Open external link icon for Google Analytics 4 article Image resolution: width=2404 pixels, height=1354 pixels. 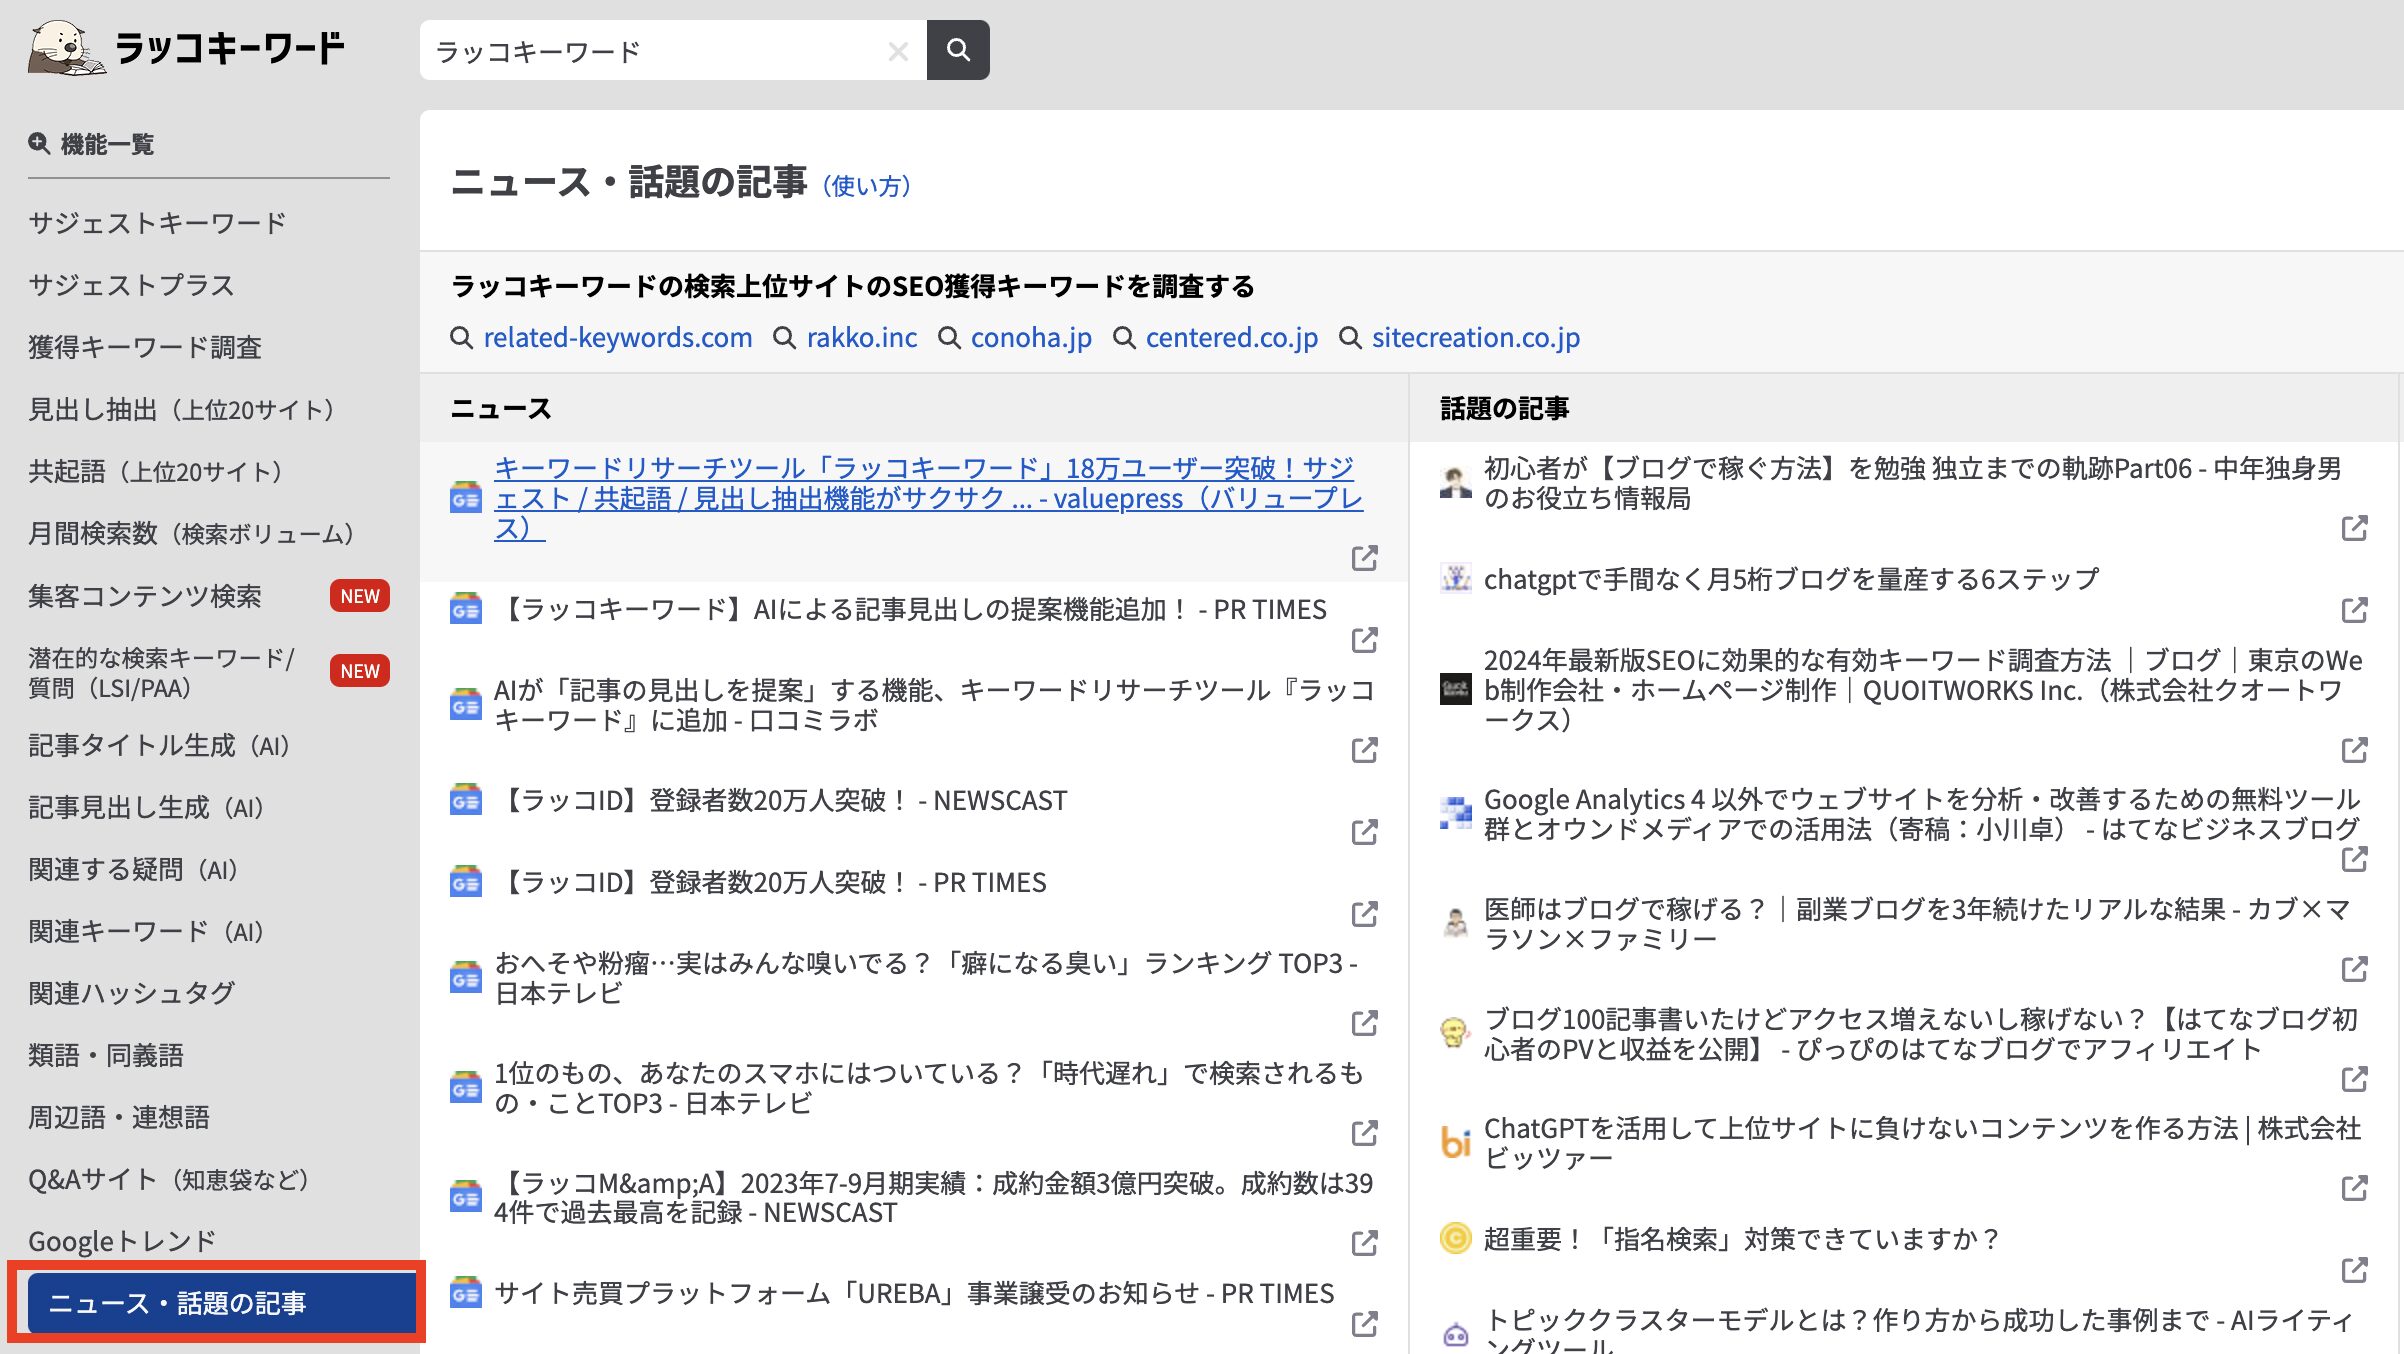coord(2355,859)
